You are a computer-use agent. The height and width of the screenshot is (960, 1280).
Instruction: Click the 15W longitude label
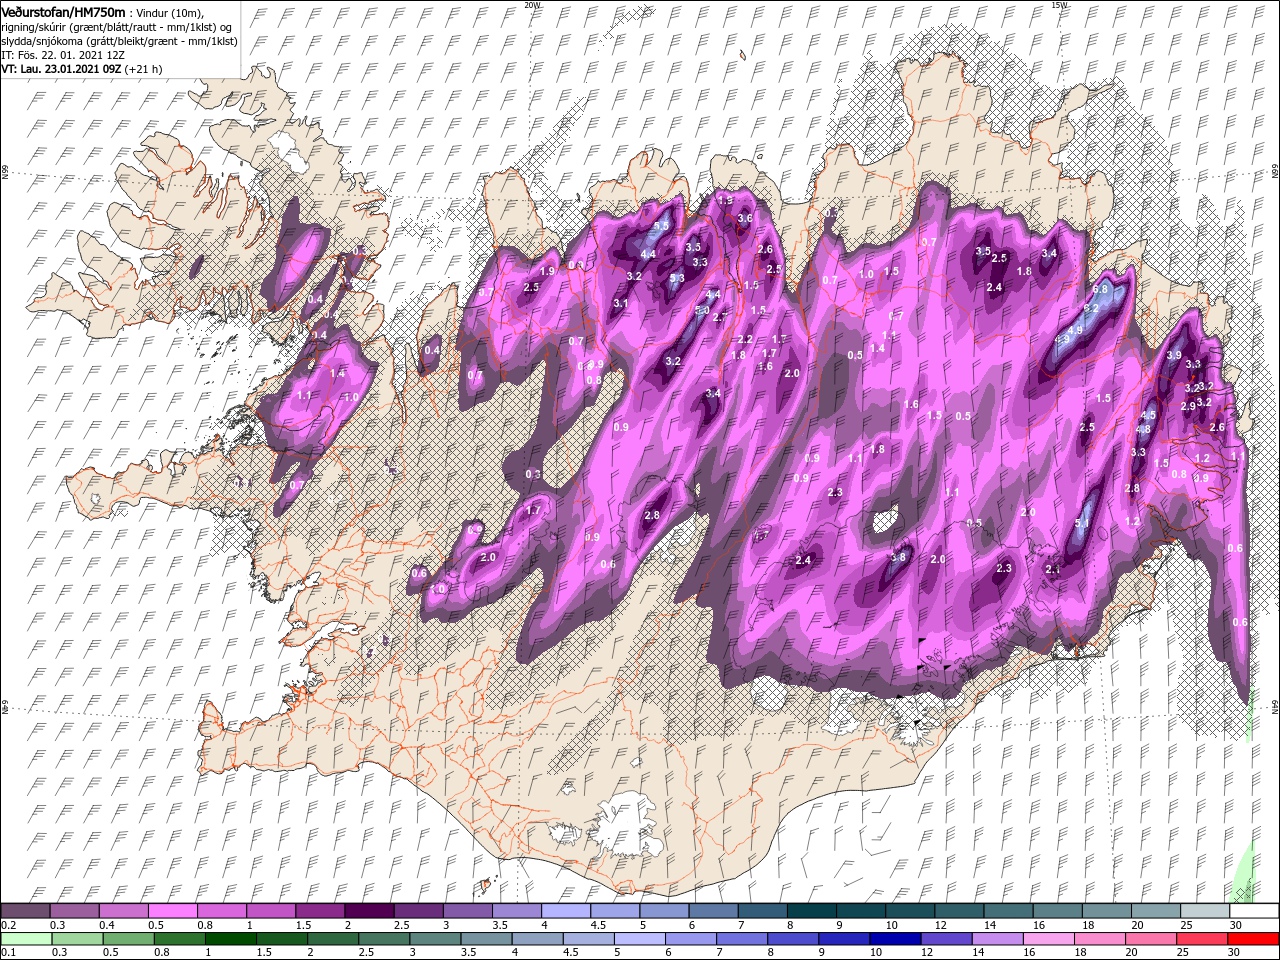(x=1061, y=4)
